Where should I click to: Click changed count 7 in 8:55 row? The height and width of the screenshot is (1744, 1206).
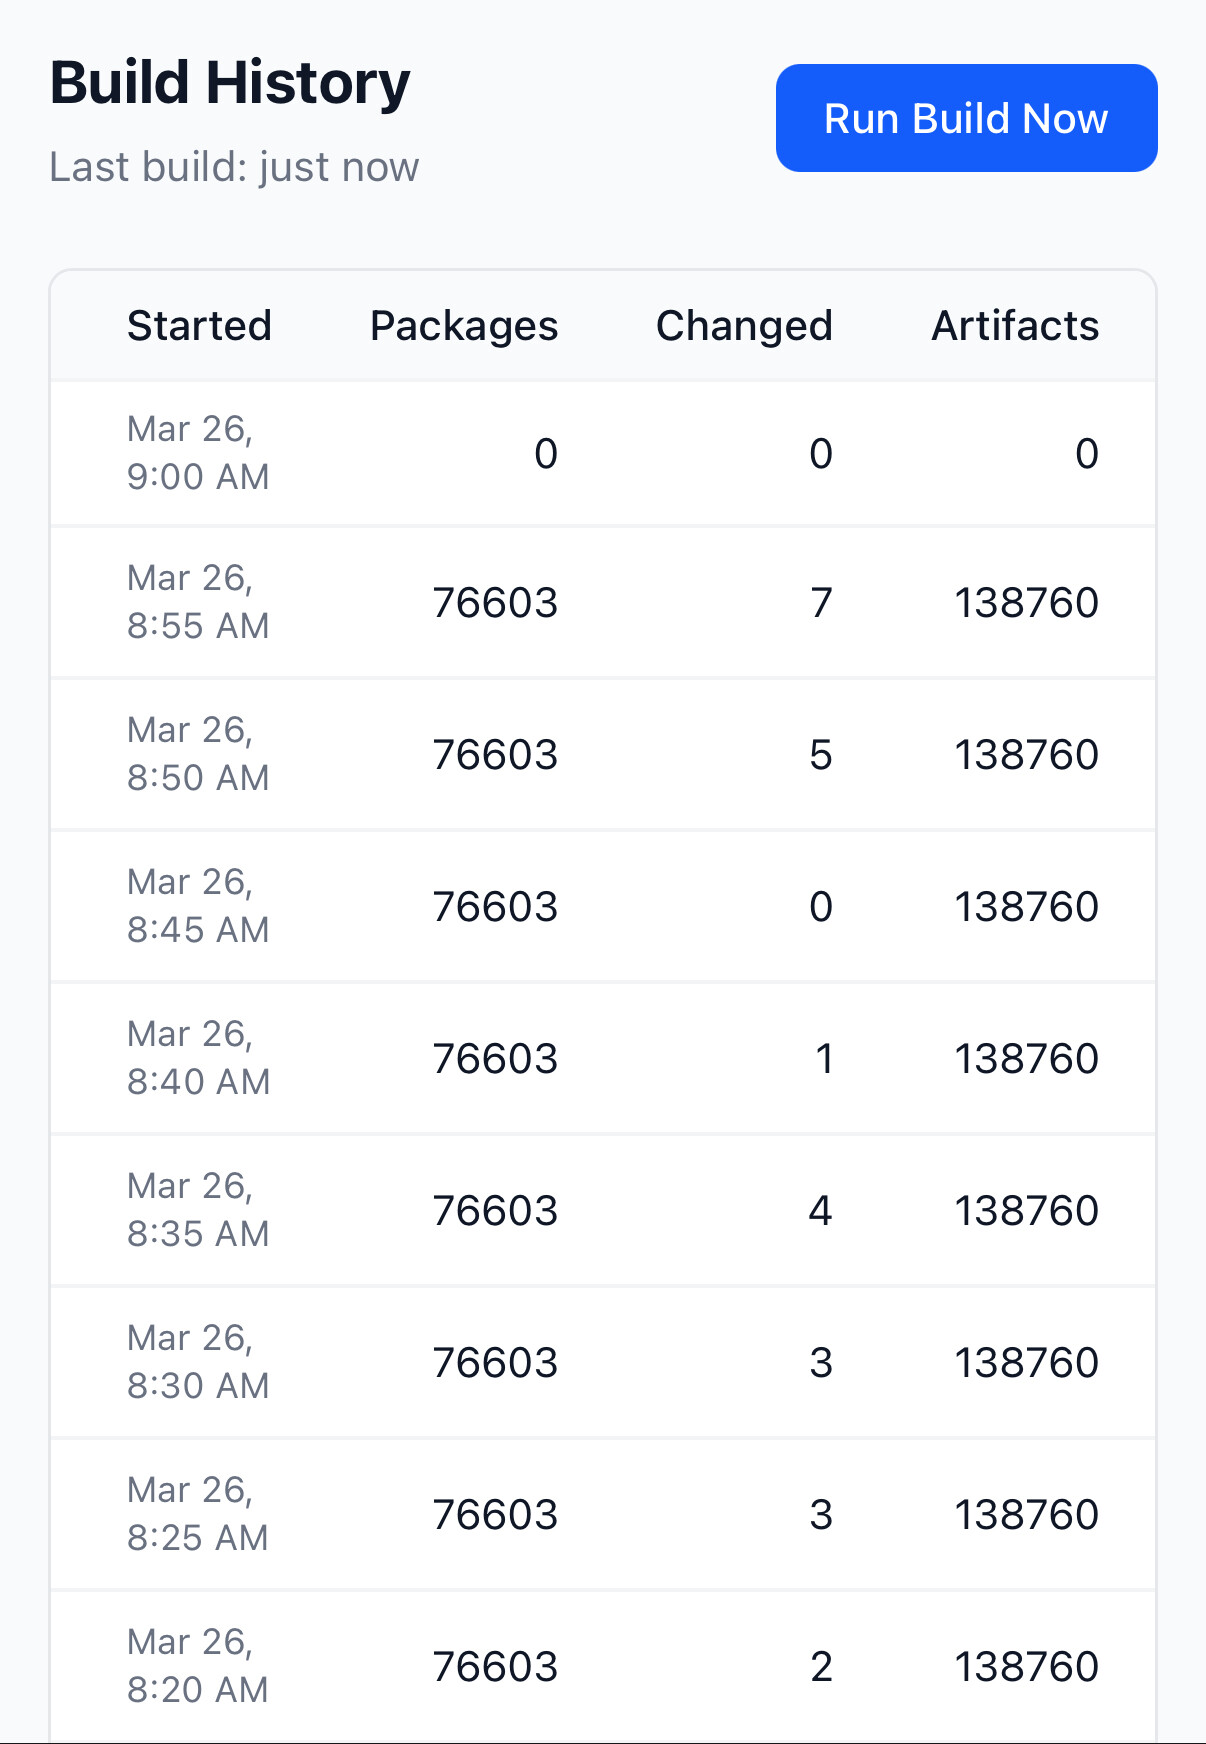821,603
